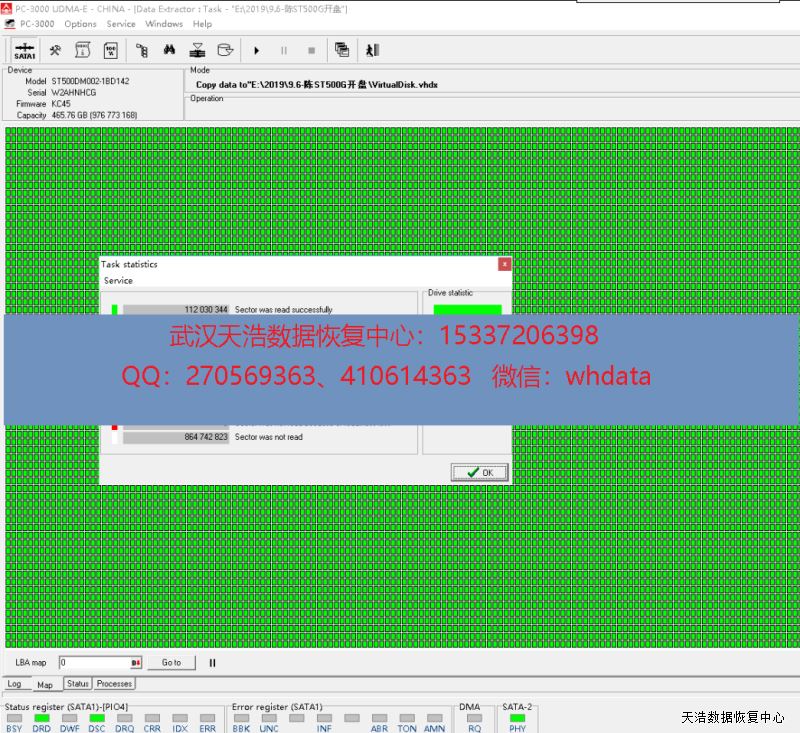Click the cascading windows toolbar icon
Viewport: 800px width, 733px height.
click(342, 50)
